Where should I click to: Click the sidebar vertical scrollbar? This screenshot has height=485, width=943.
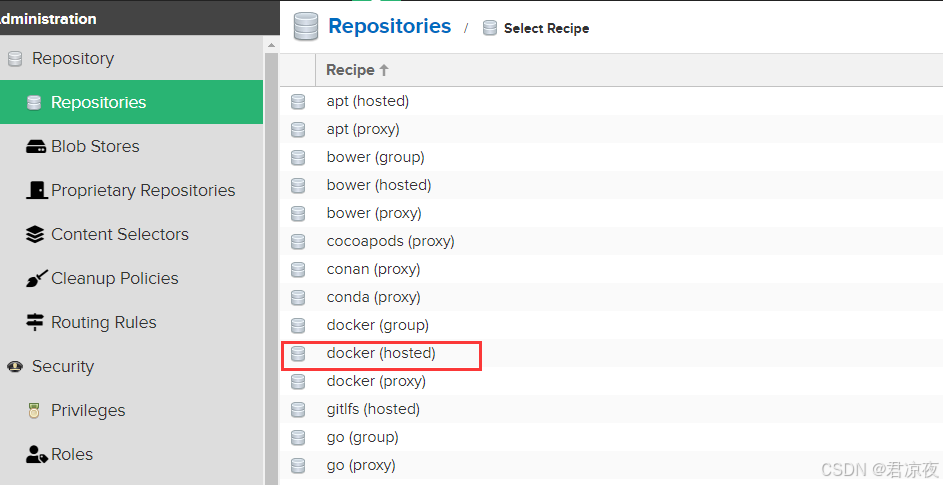pyautogui.click(x=271, y=260)
